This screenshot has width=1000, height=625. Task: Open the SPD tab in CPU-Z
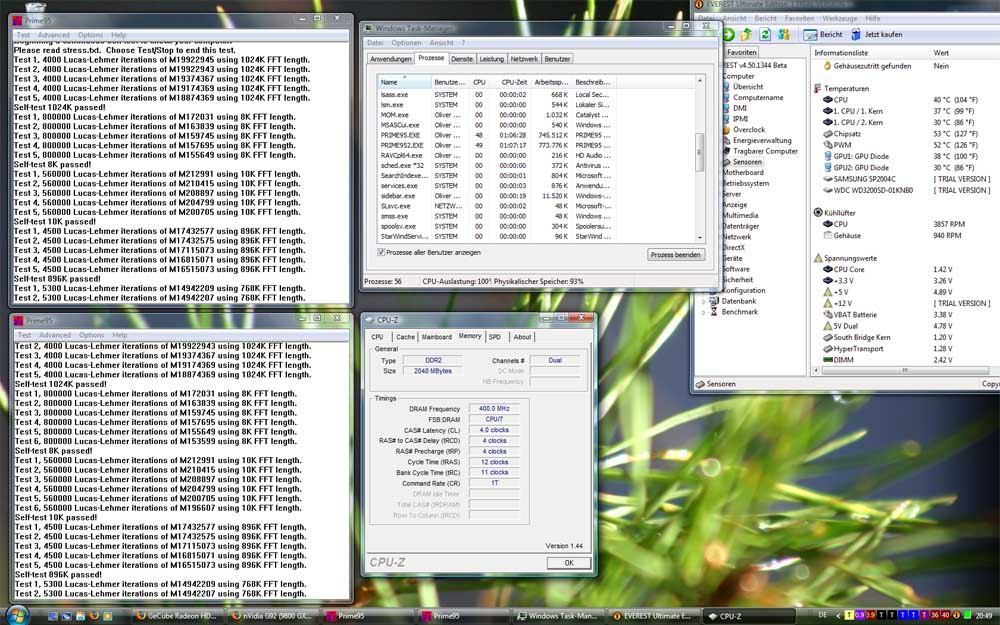point(494,337)
